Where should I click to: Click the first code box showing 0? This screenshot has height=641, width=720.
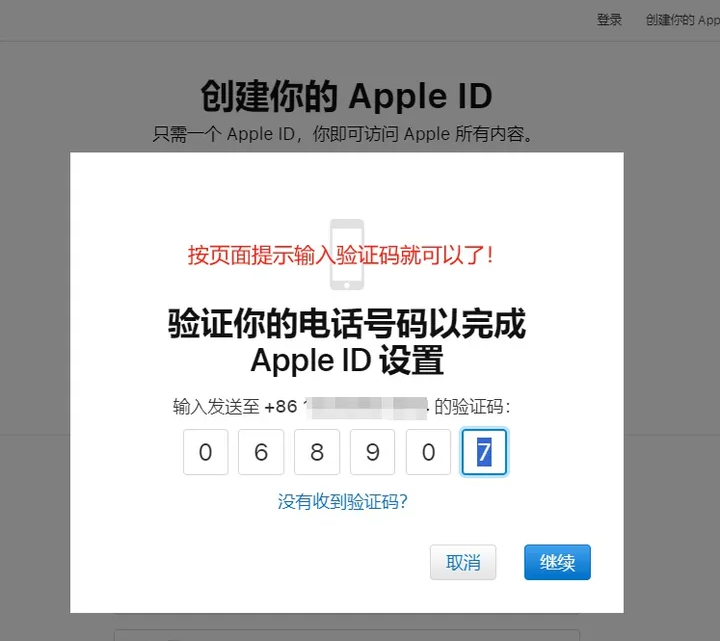tap(205, 452)
